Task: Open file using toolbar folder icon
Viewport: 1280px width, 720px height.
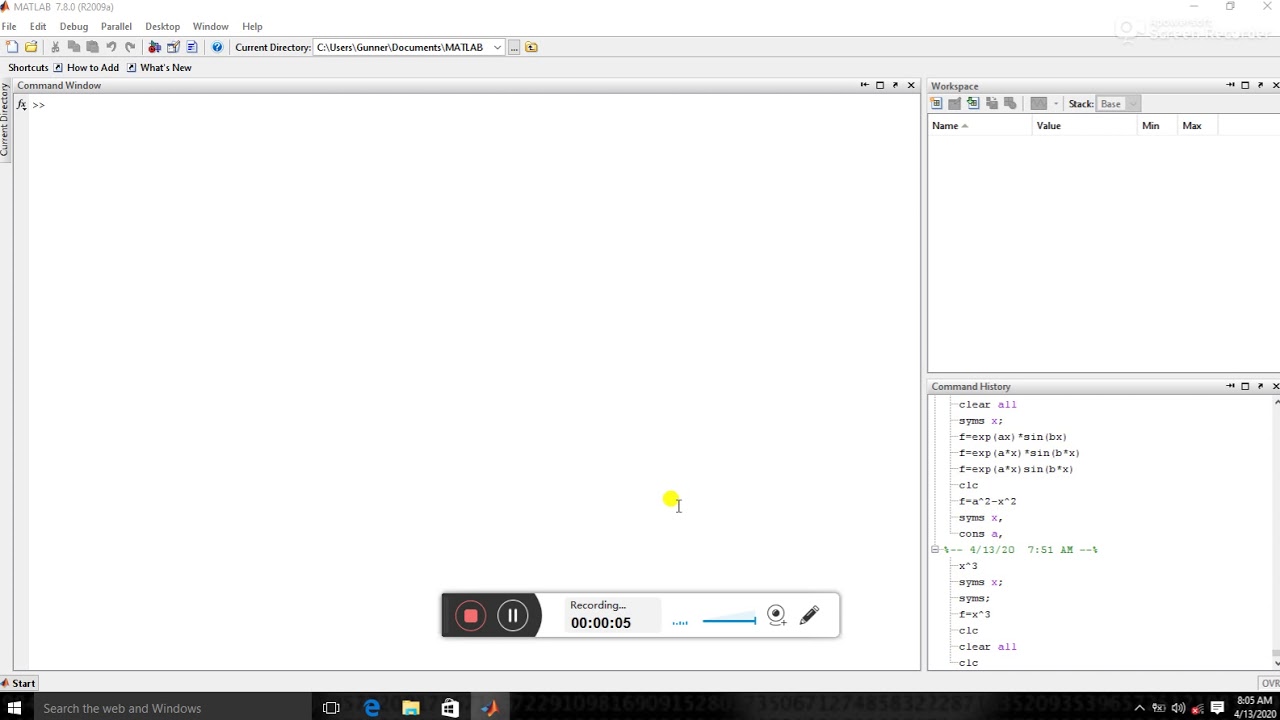Action: coord(31,47)
